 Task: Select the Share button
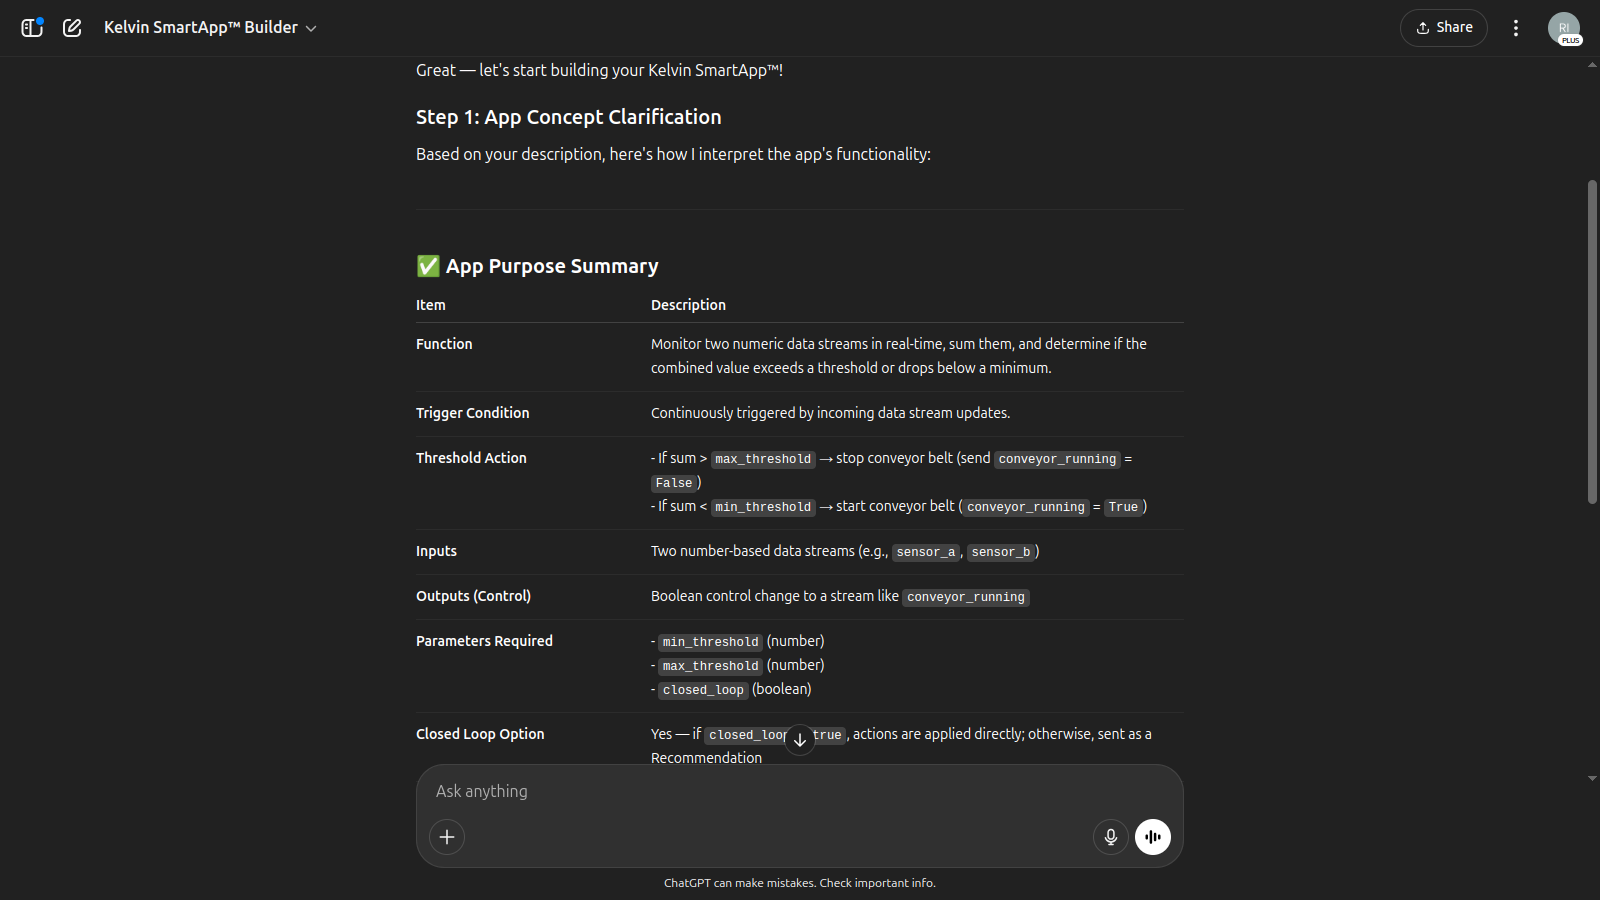point(1443,27)
